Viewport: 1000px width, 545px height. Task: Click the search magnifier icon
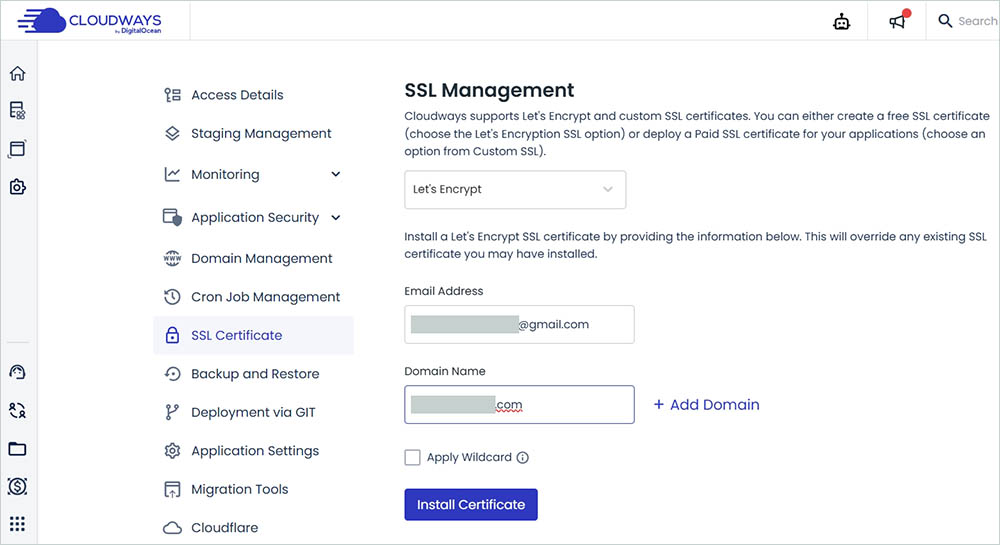pyautogui.click(x=945, y=20)
